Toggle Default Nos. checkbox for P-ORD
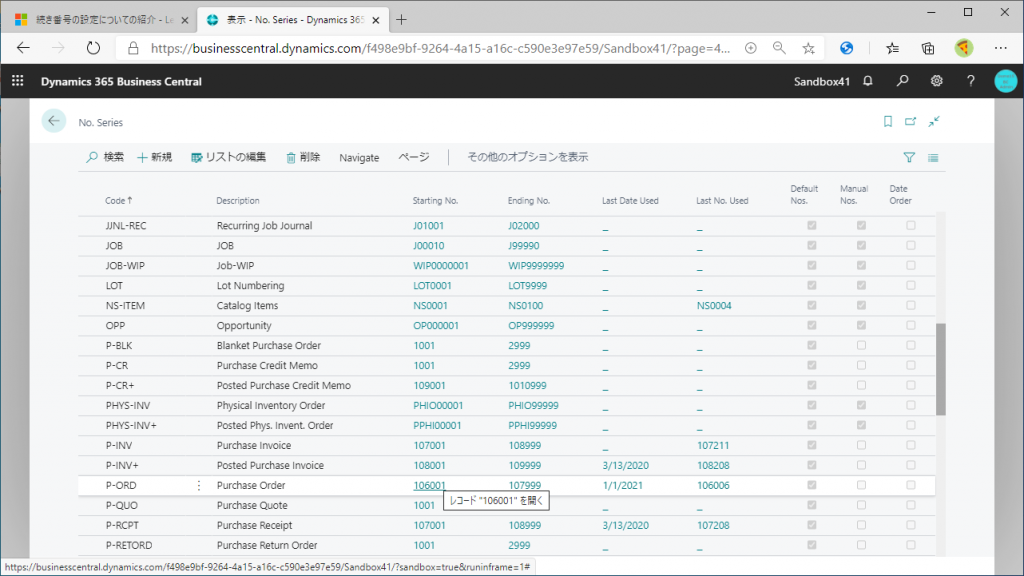The height and width of the screenshot is (576, 1024). 812,485
